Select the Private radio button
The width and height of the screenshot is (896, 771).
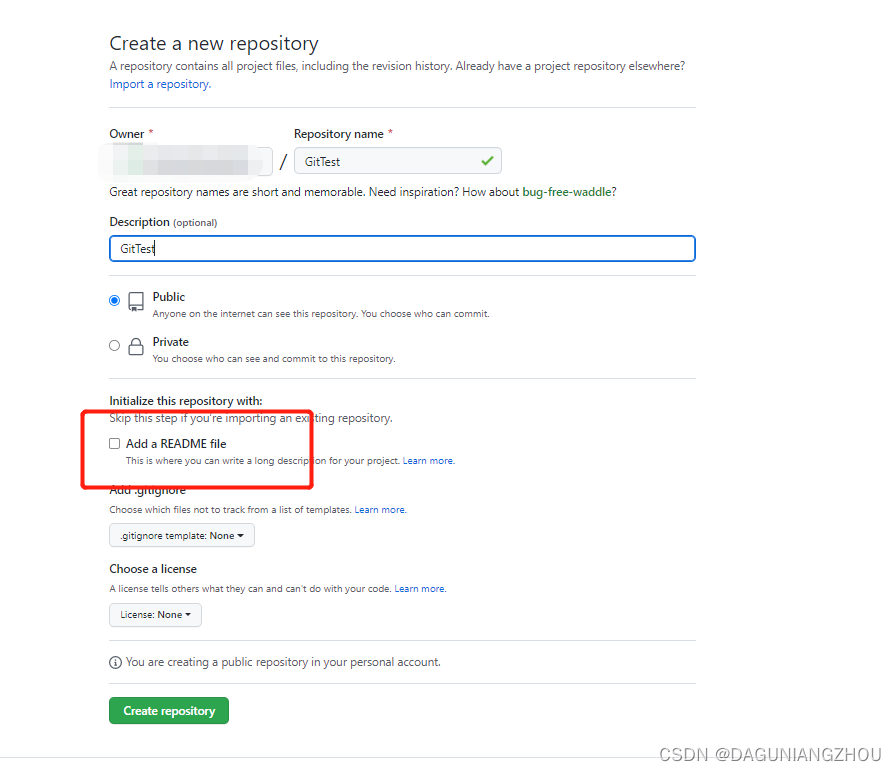point(115,346)
